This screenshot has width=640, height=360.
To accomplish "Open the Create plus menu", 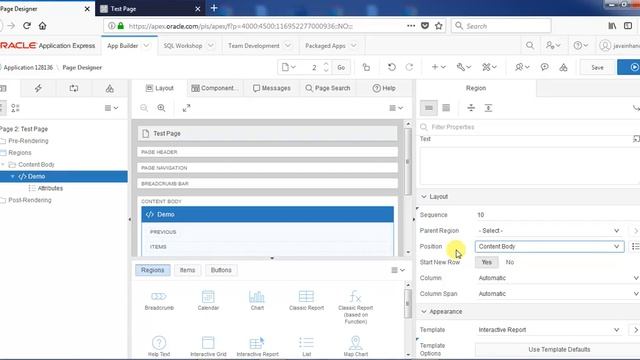I will (438, 67).
